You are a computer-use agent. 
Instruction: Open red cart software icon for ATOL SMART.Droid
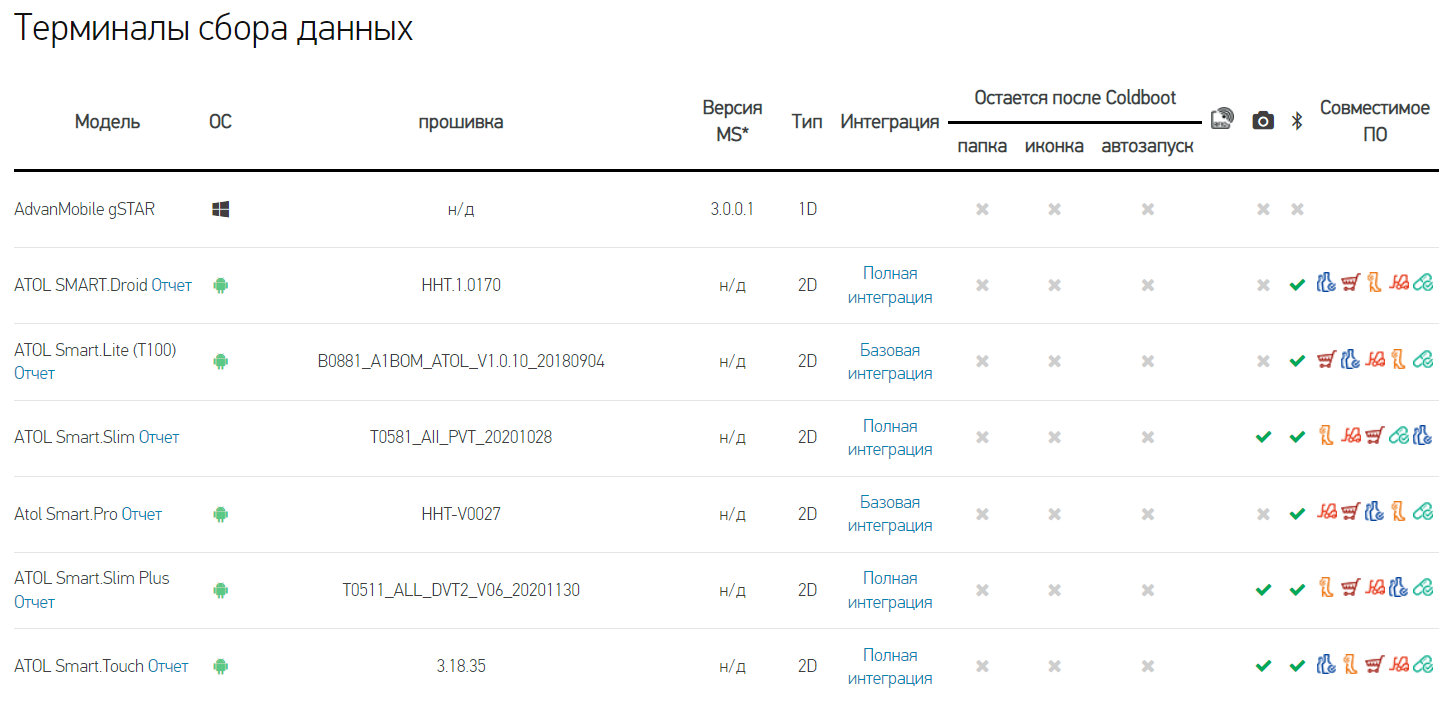click(1351, 284)
